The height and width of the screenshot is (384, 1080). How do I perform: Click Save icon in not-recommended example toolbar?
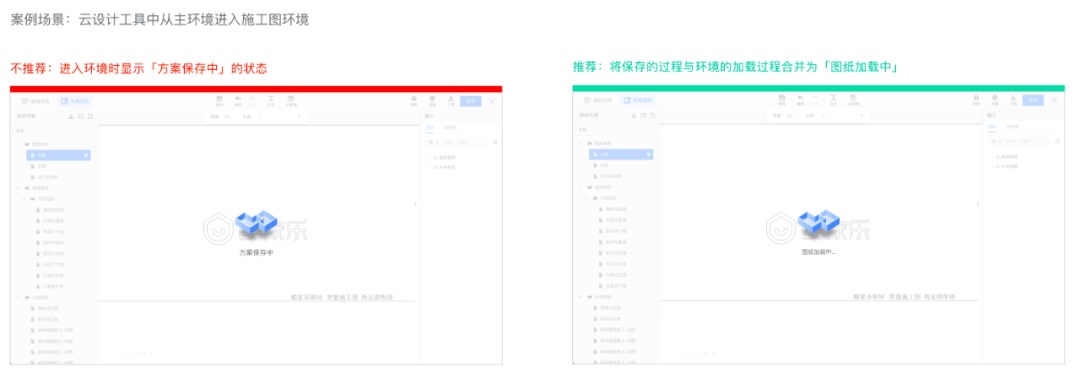pos(219,100)
